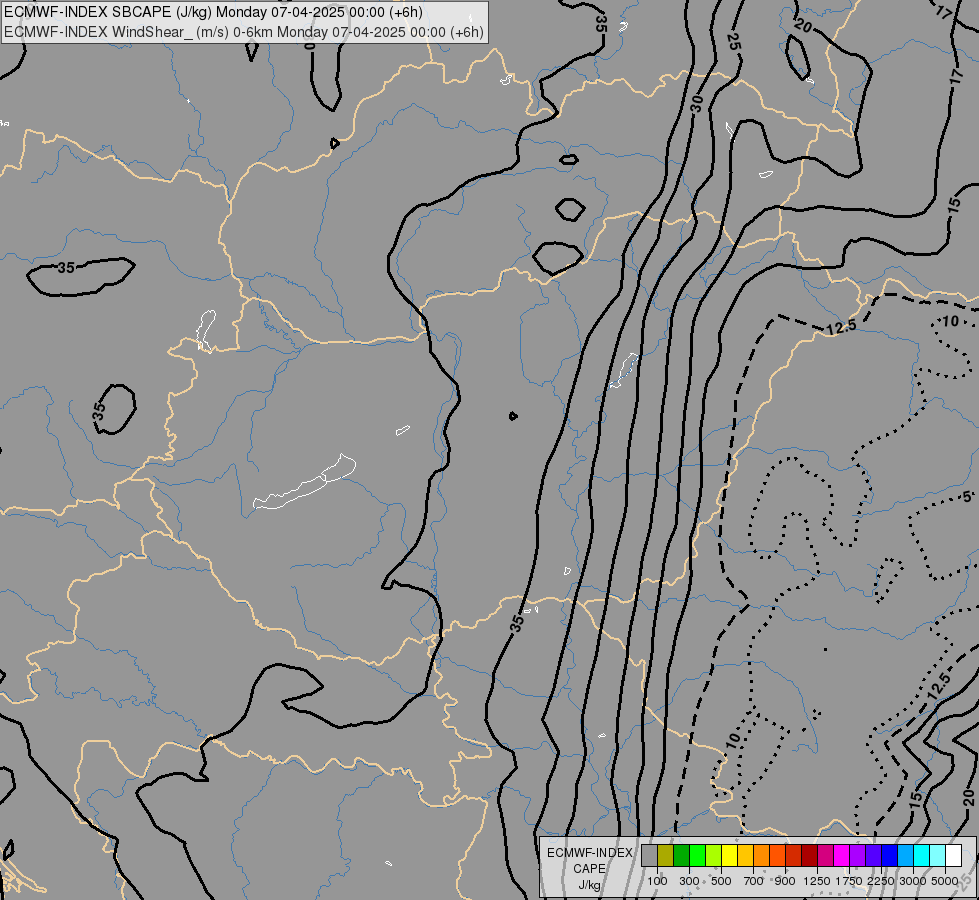Image resolution: width=979 pixels, height=900 pixels.
Task: Click the 1750 value on legend scale
Action: [849, 881]
